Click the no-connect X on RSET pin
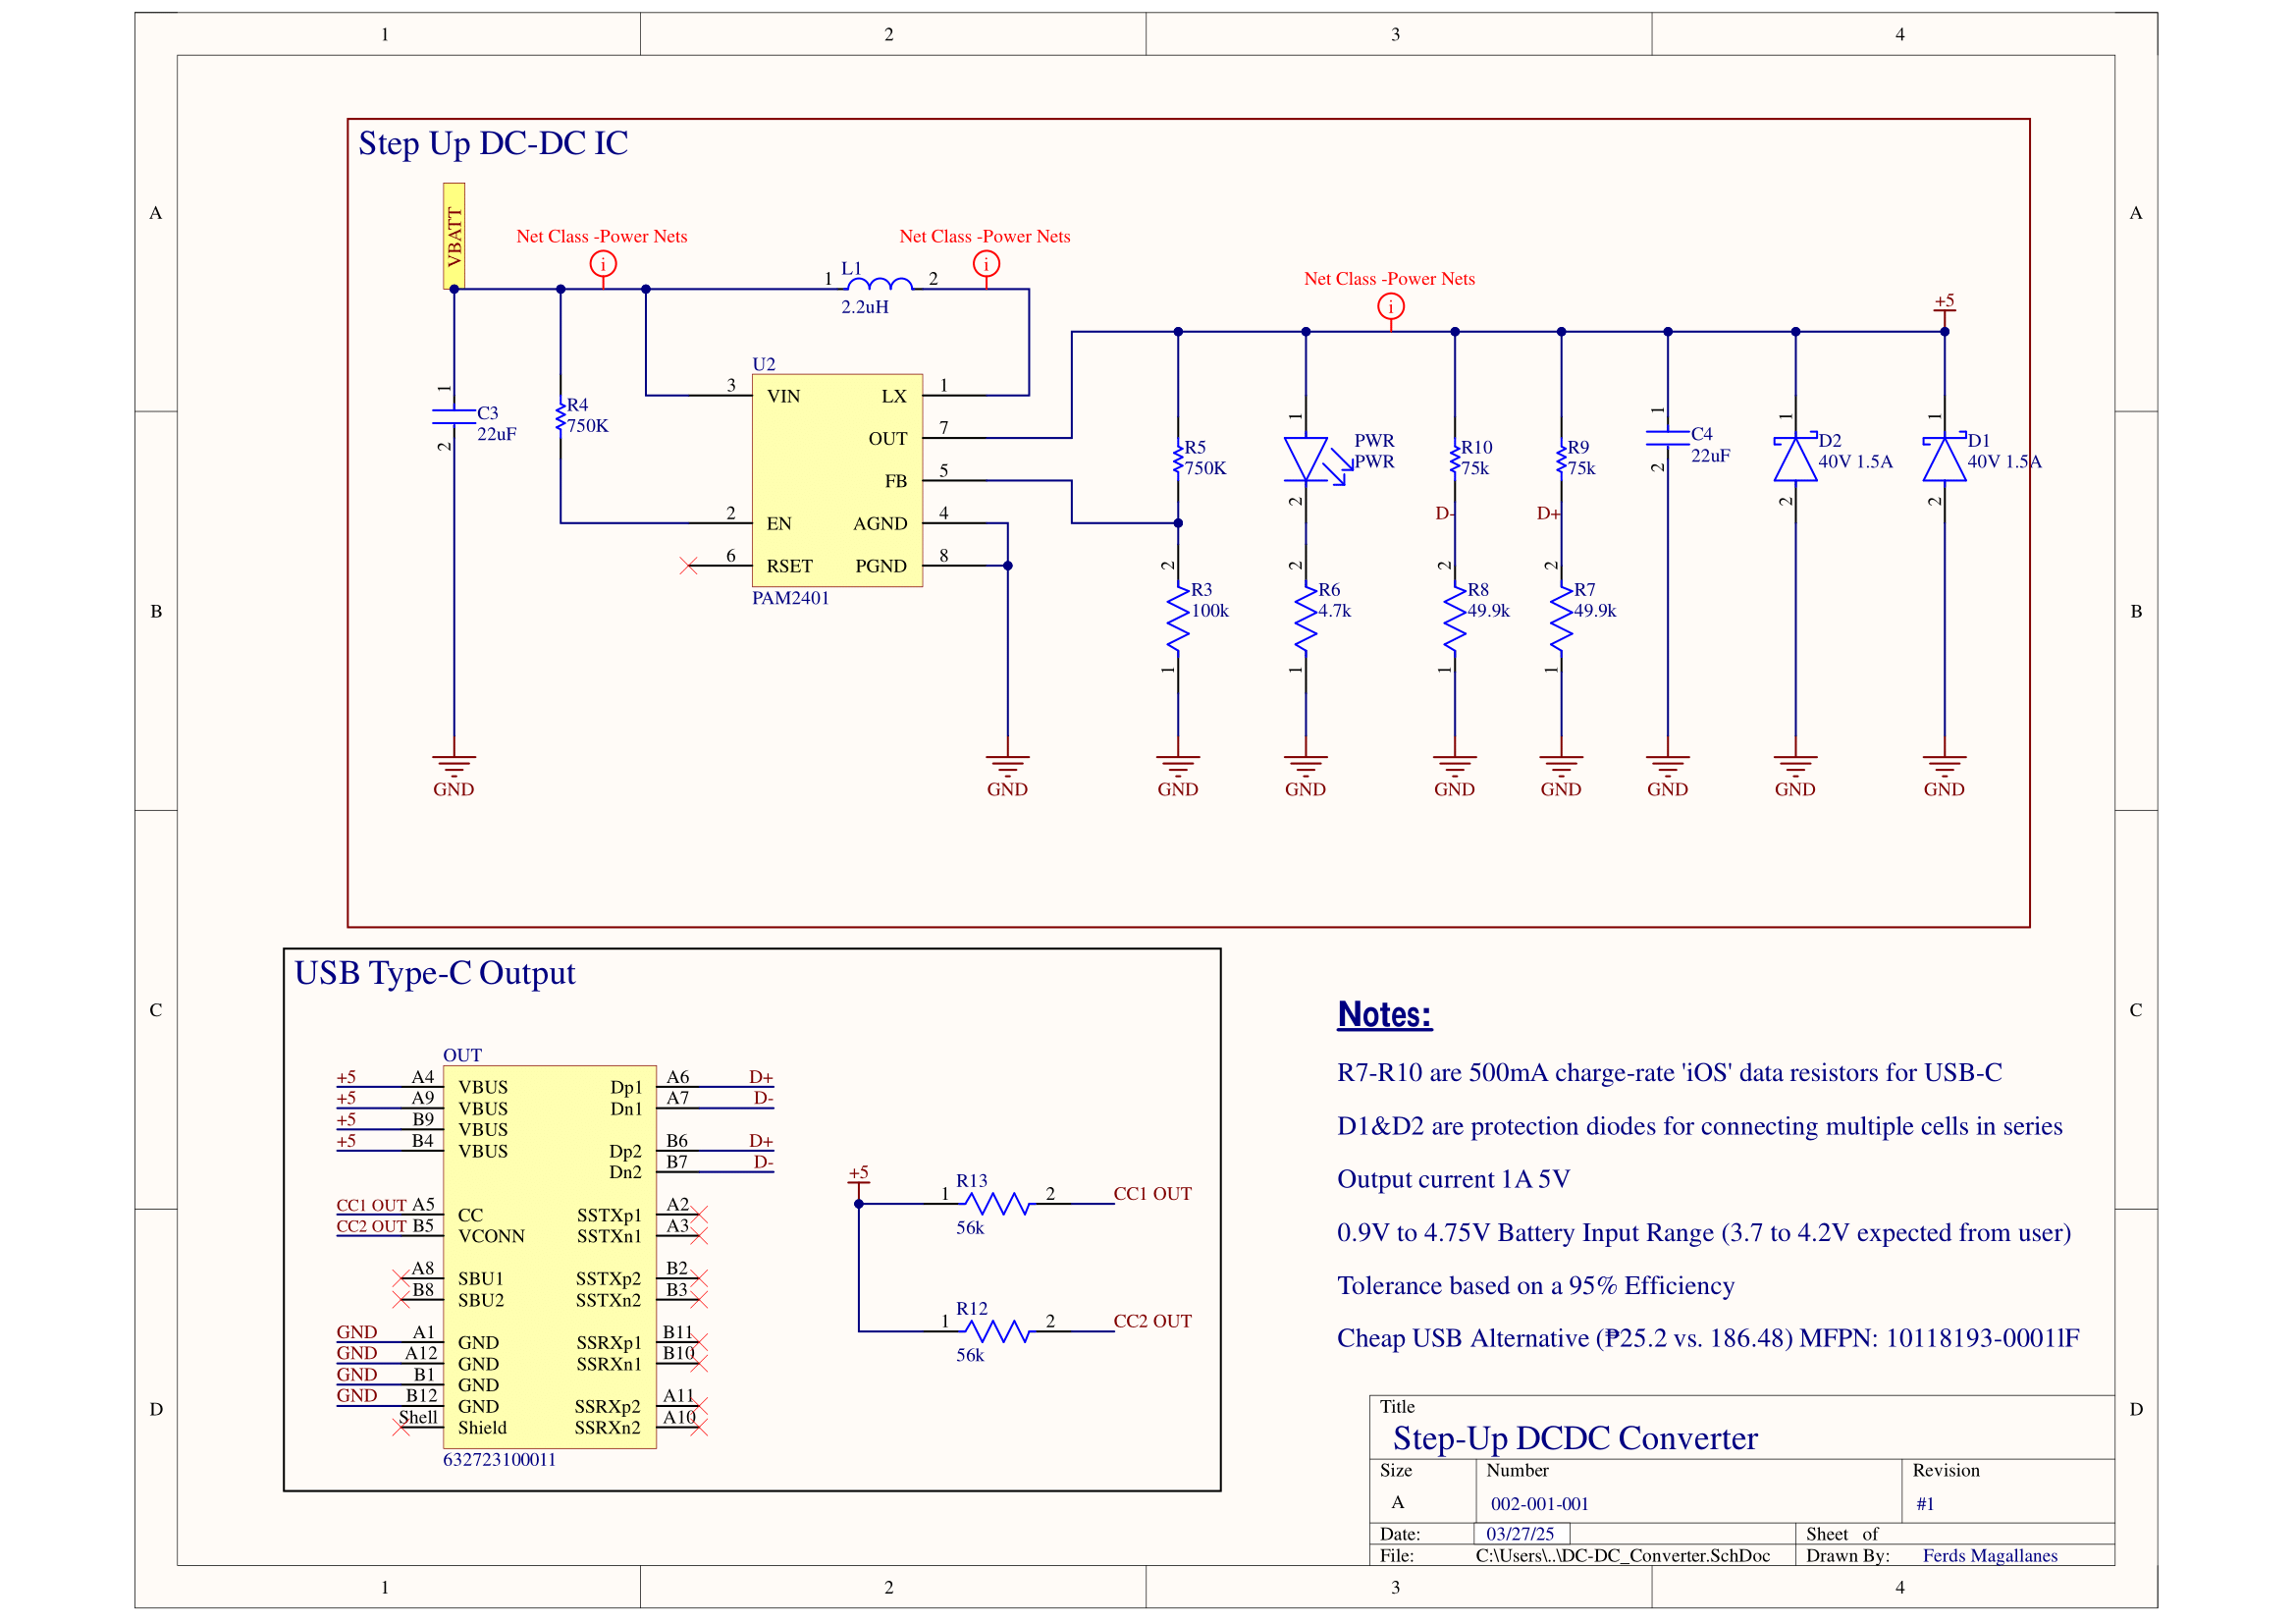Image resolution: width=2296 pixels, height=1623 pixels. [x=688, y=566]
